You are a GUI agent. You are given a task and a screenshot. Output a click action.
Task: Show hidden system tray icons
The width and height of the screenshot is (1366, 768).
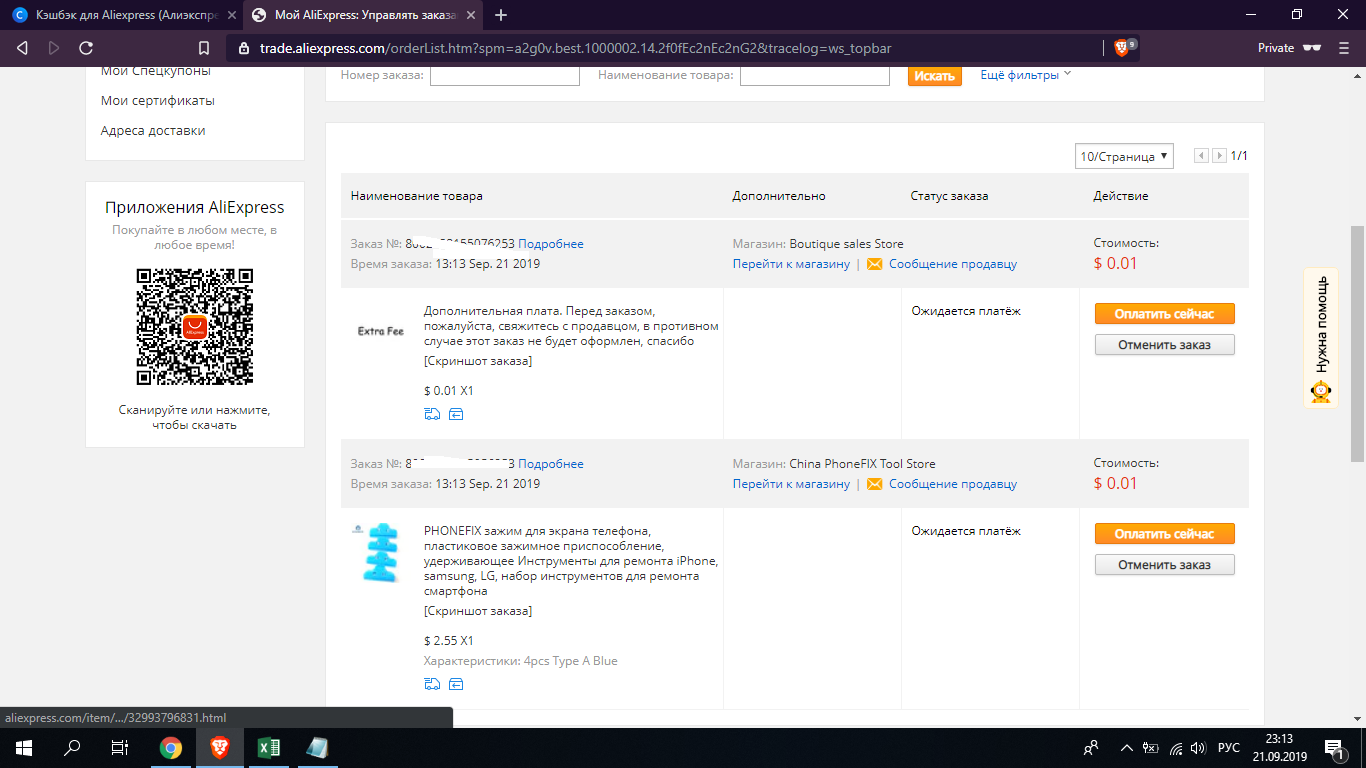click(x=1127, y=748)
